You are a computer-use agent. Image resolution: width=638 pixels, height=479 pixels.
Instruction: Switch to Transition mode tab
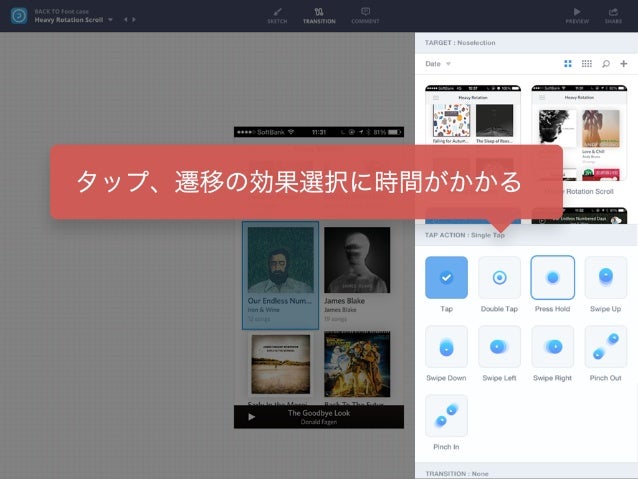(319, 16)
